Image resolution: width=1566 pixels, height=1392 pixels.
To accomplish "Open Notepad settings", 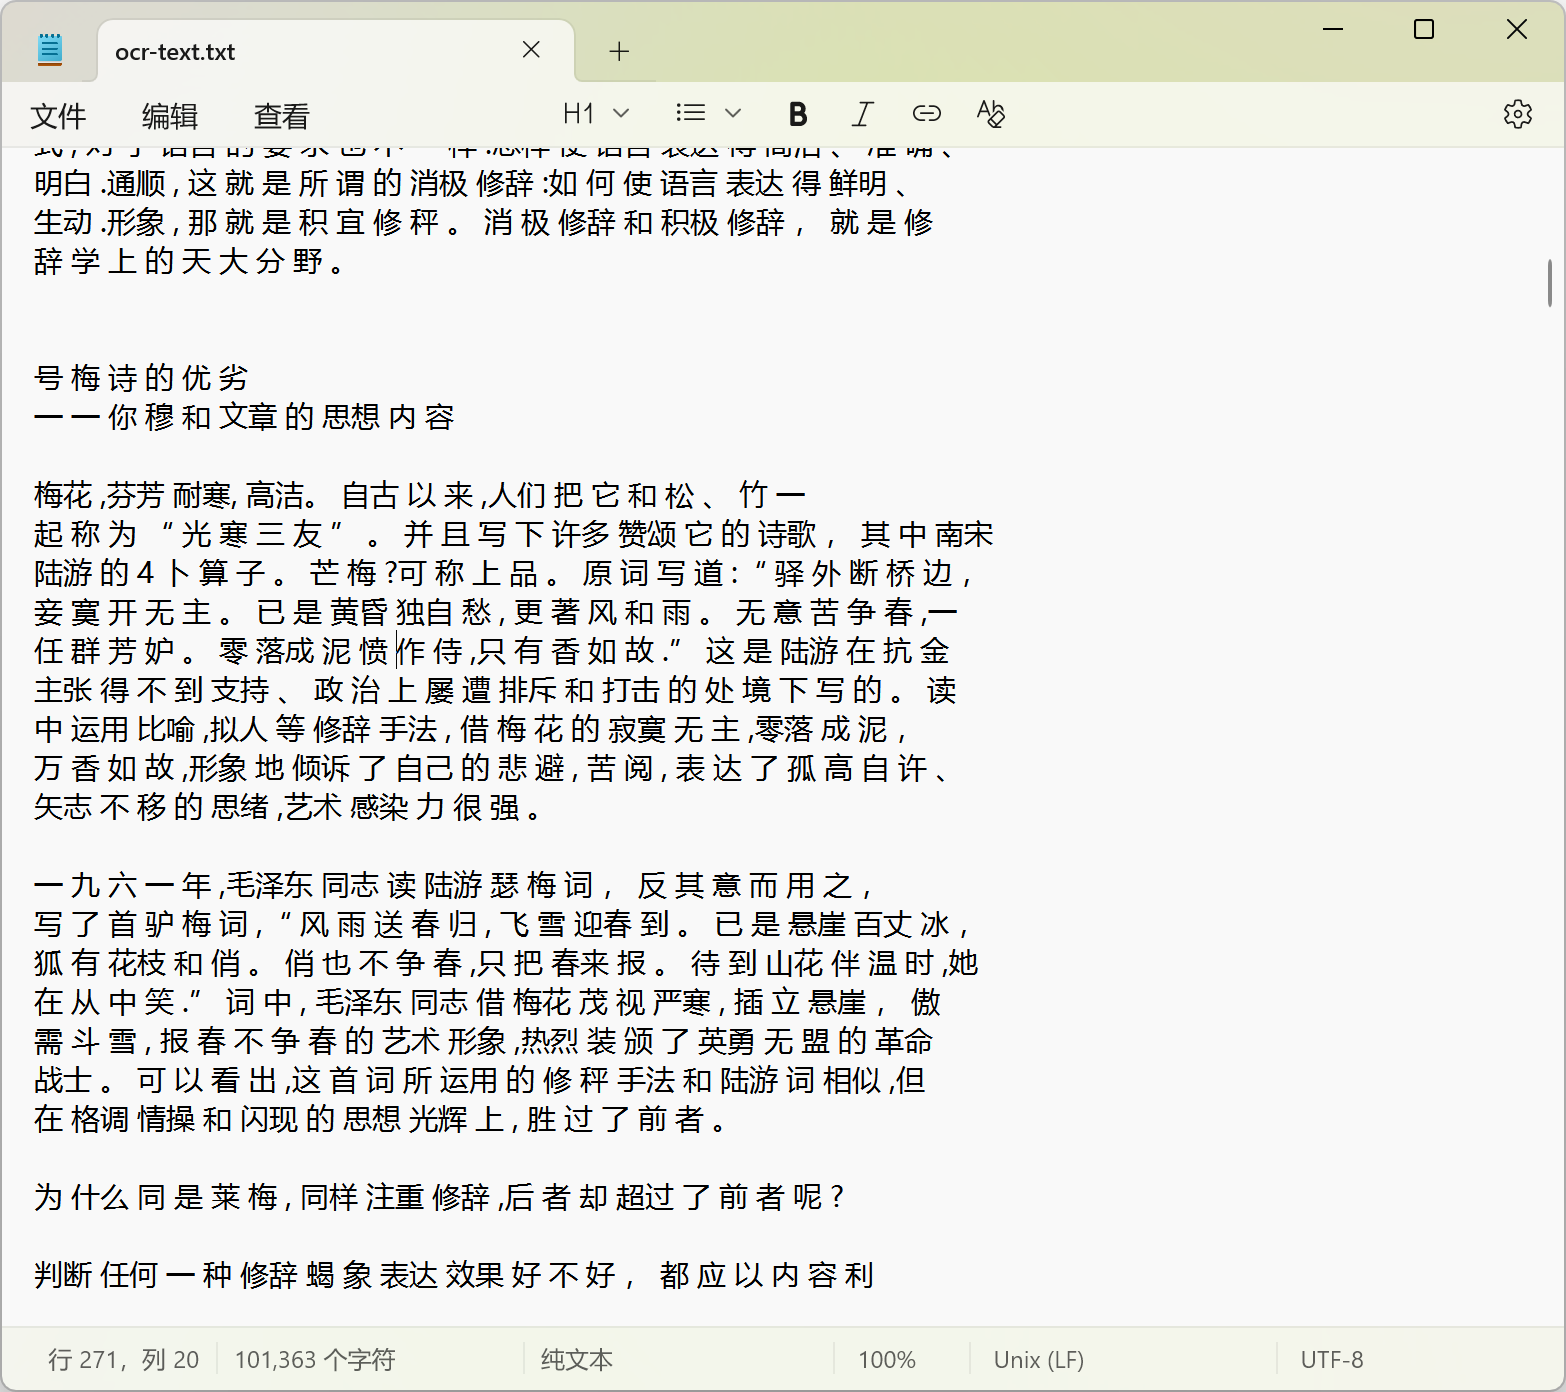I will (x=1517, y=113).
